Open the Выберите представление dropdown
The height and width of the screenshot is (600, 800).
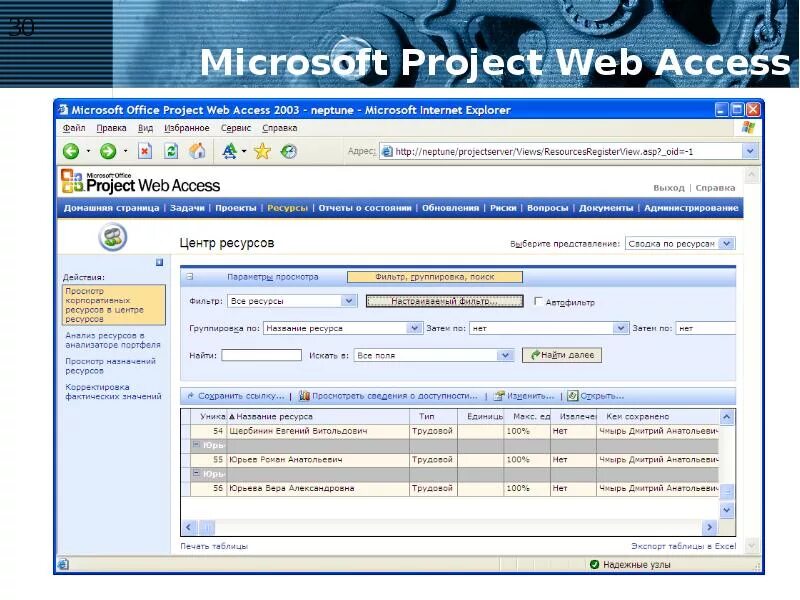pos(727,243)
